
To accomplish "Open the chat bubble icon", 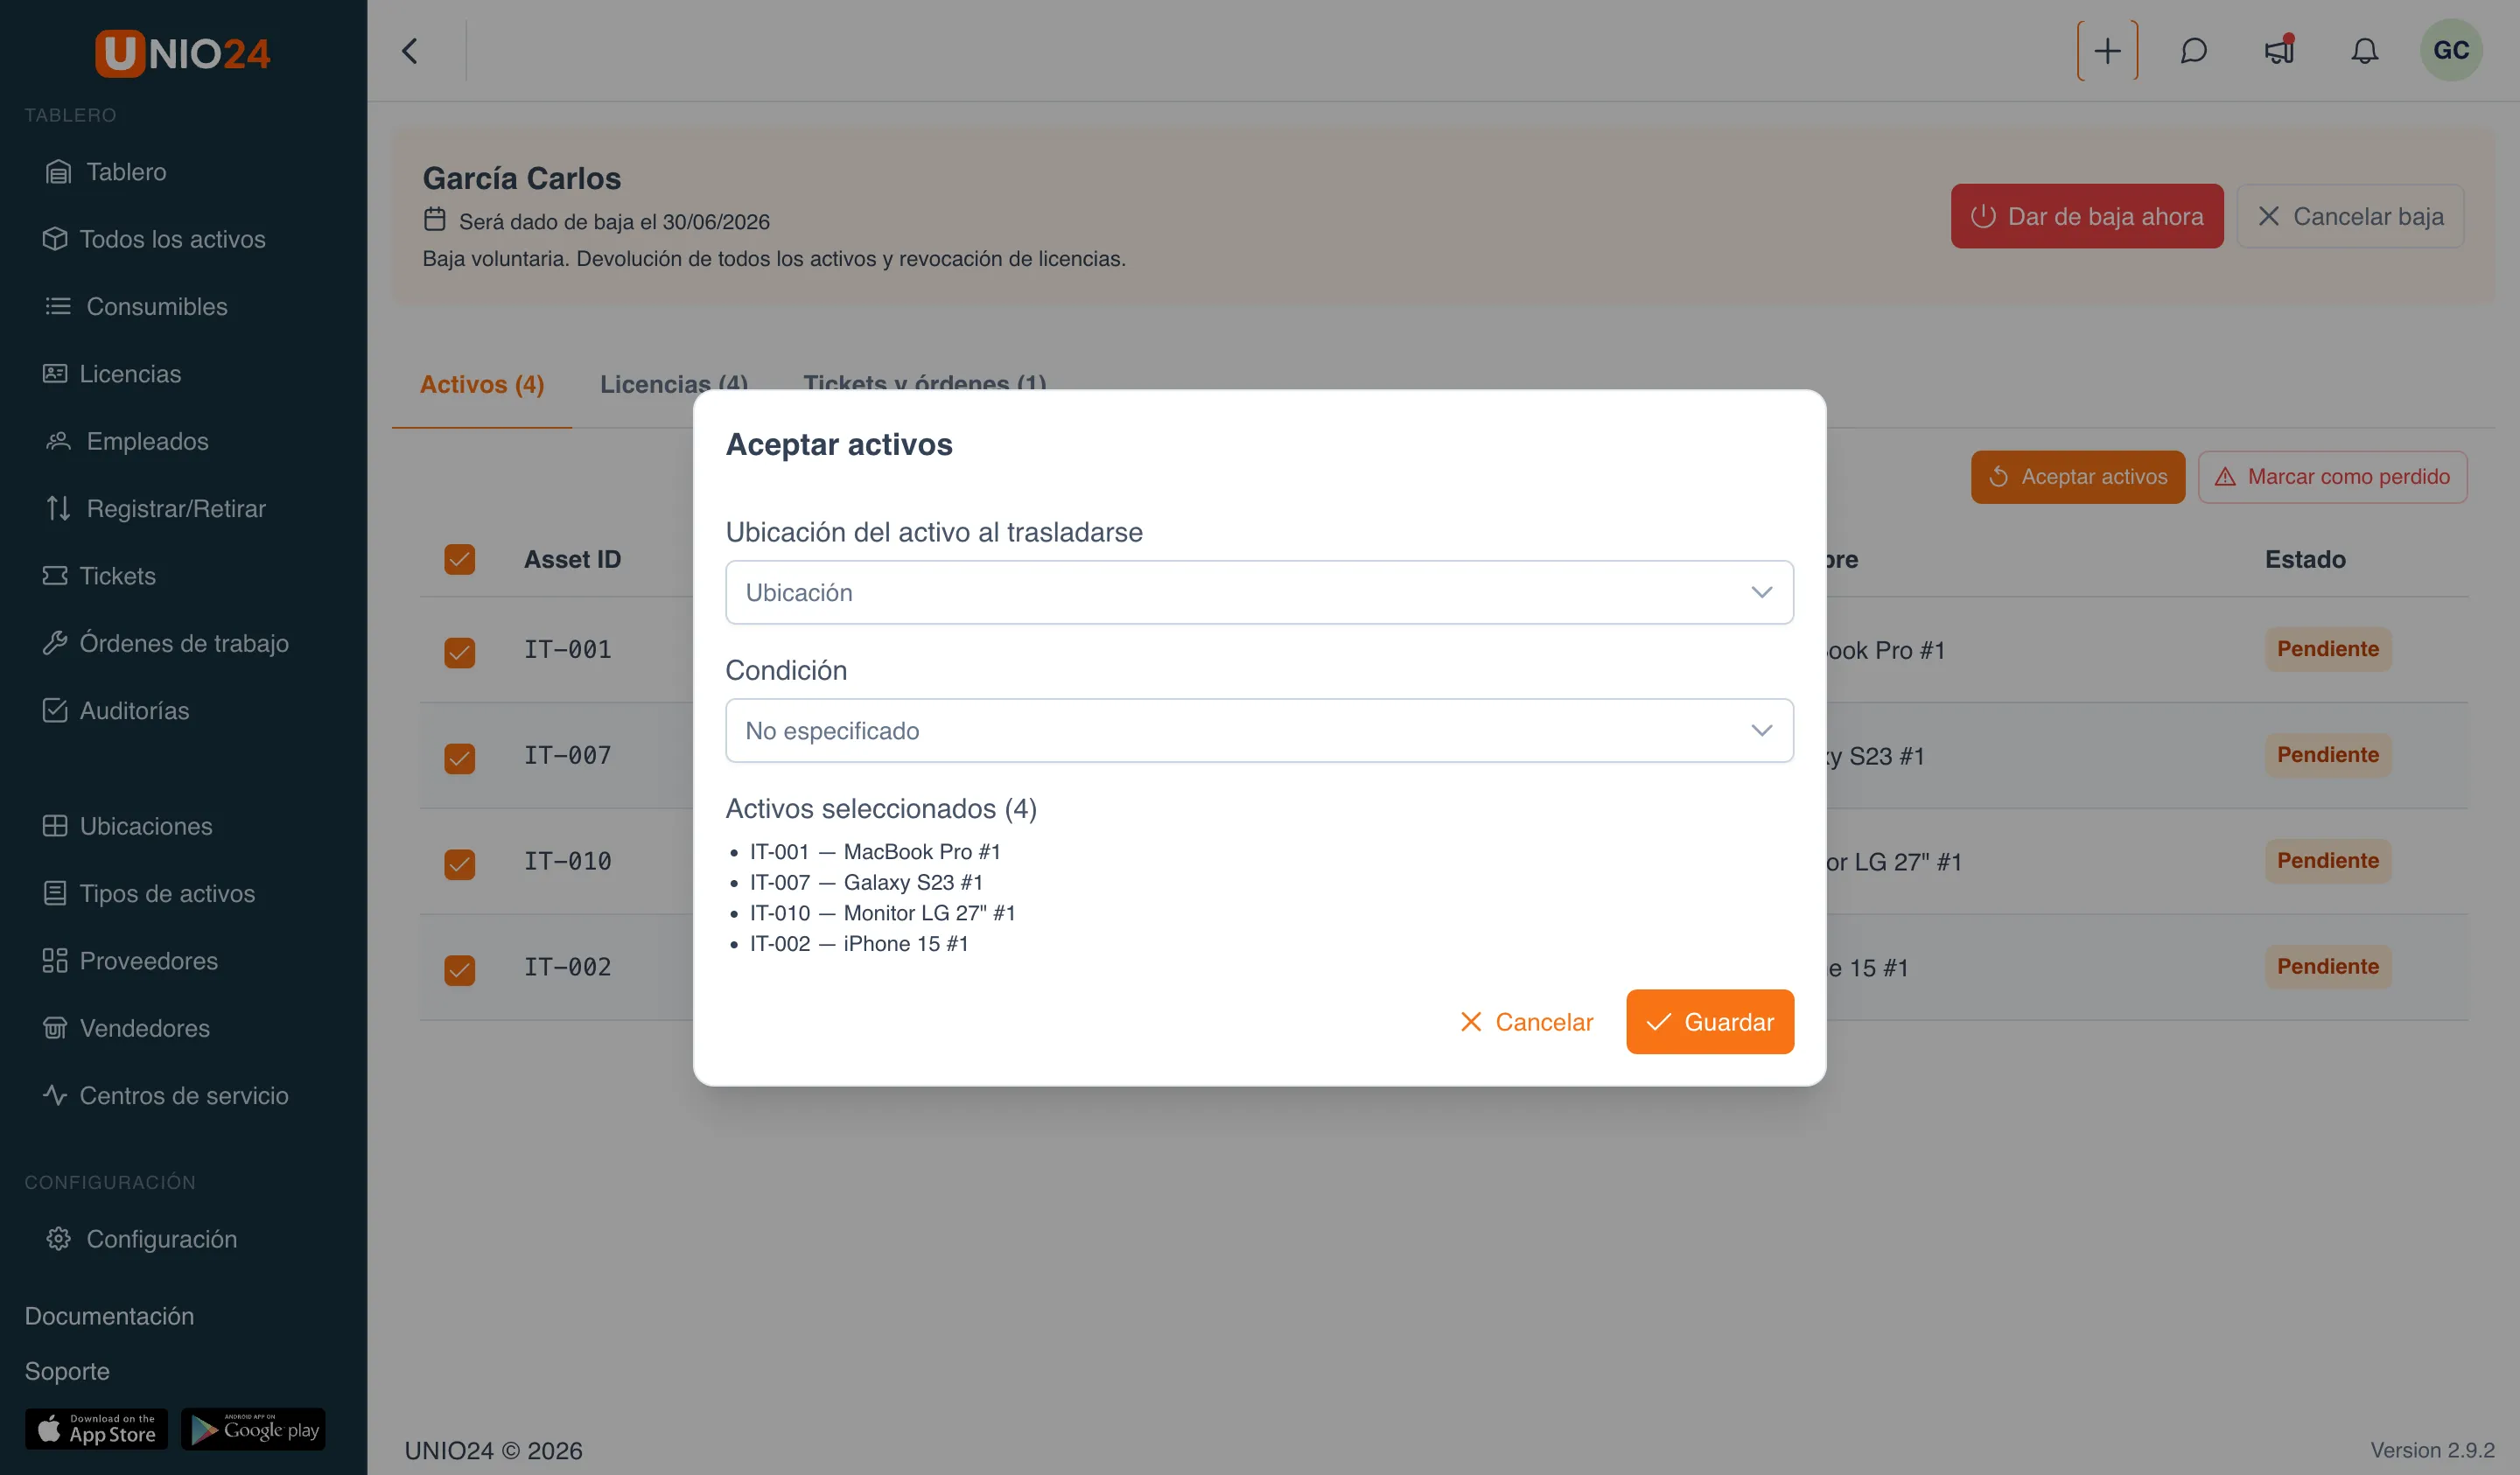I will click(2193, 51).
